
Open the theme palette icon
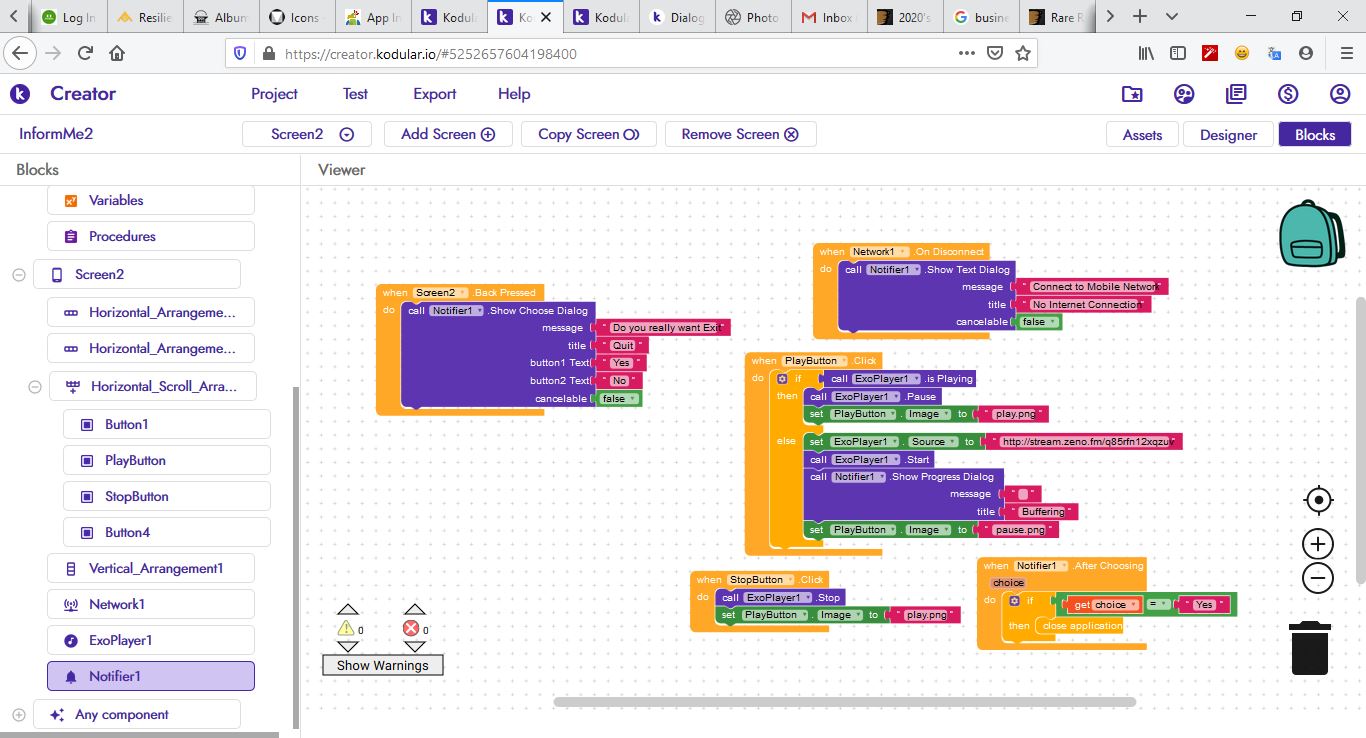tap(1184, 94)
